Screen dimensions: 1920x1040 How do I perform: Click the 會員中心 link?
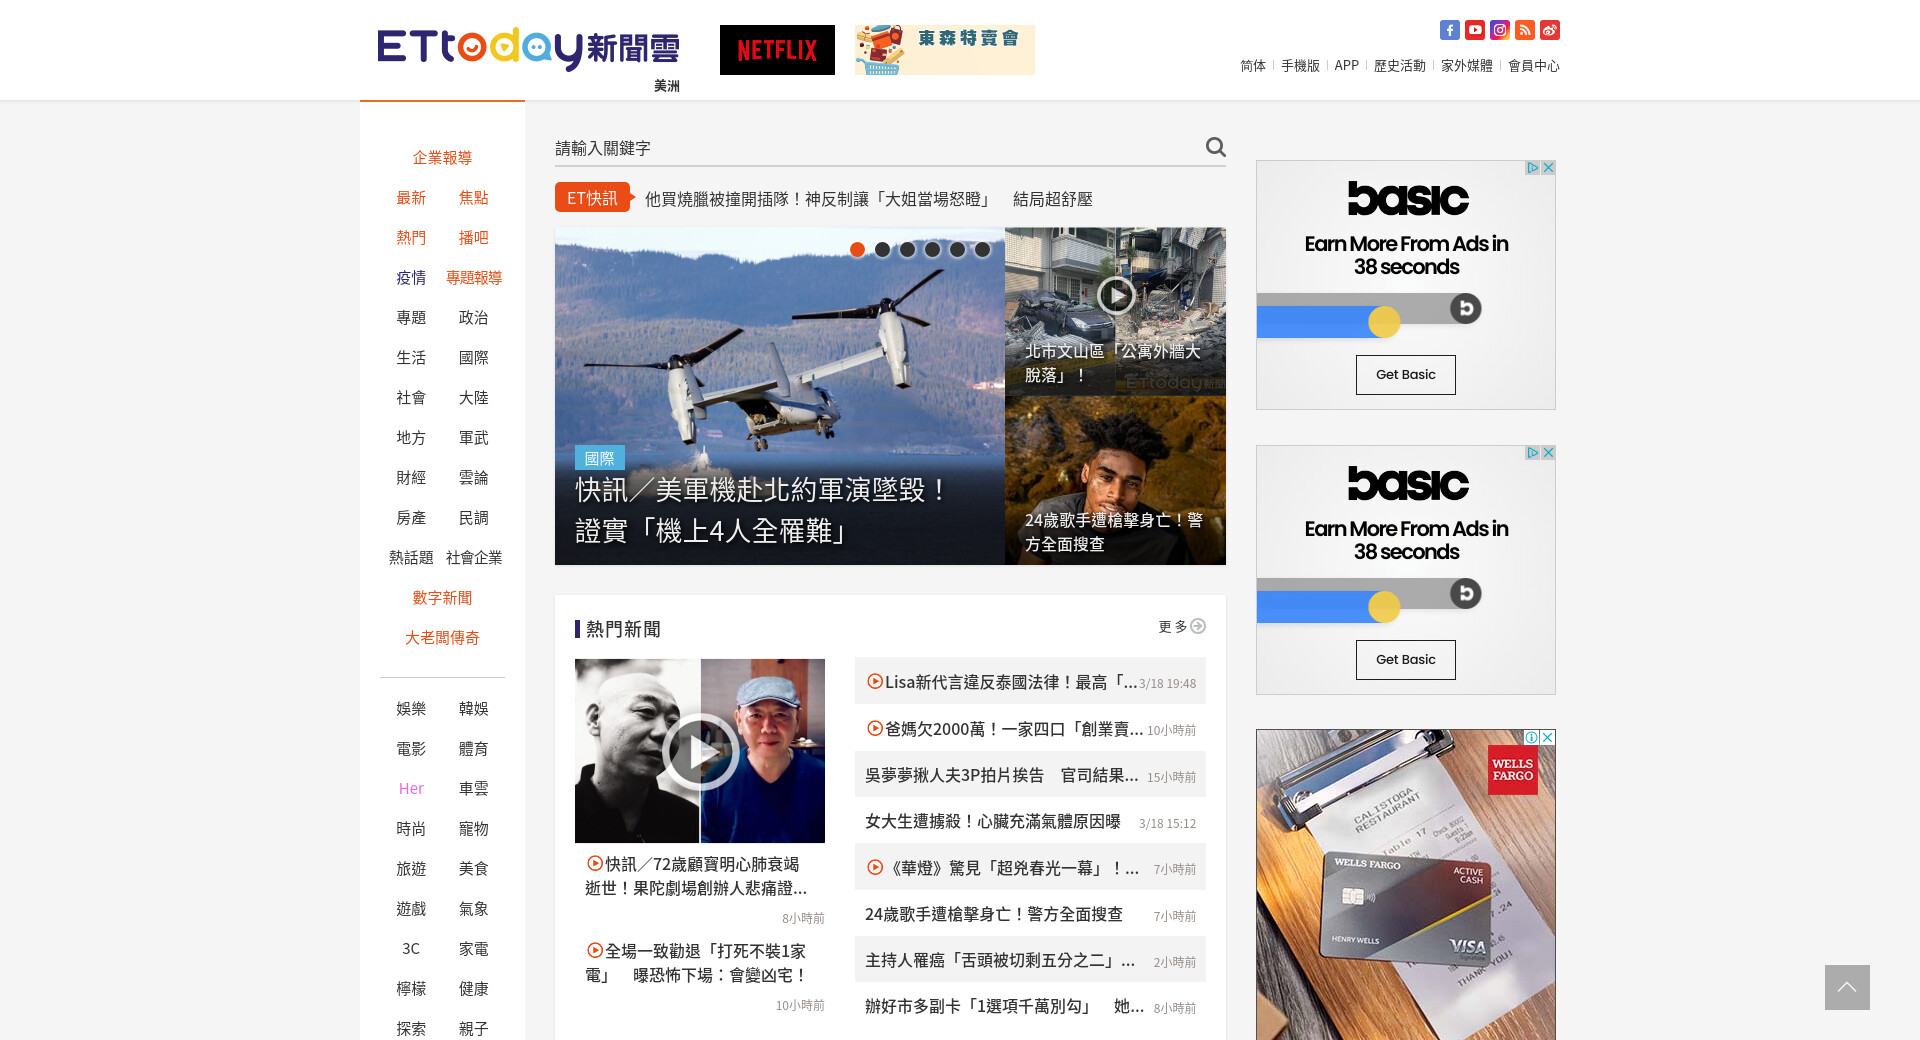1533,66
